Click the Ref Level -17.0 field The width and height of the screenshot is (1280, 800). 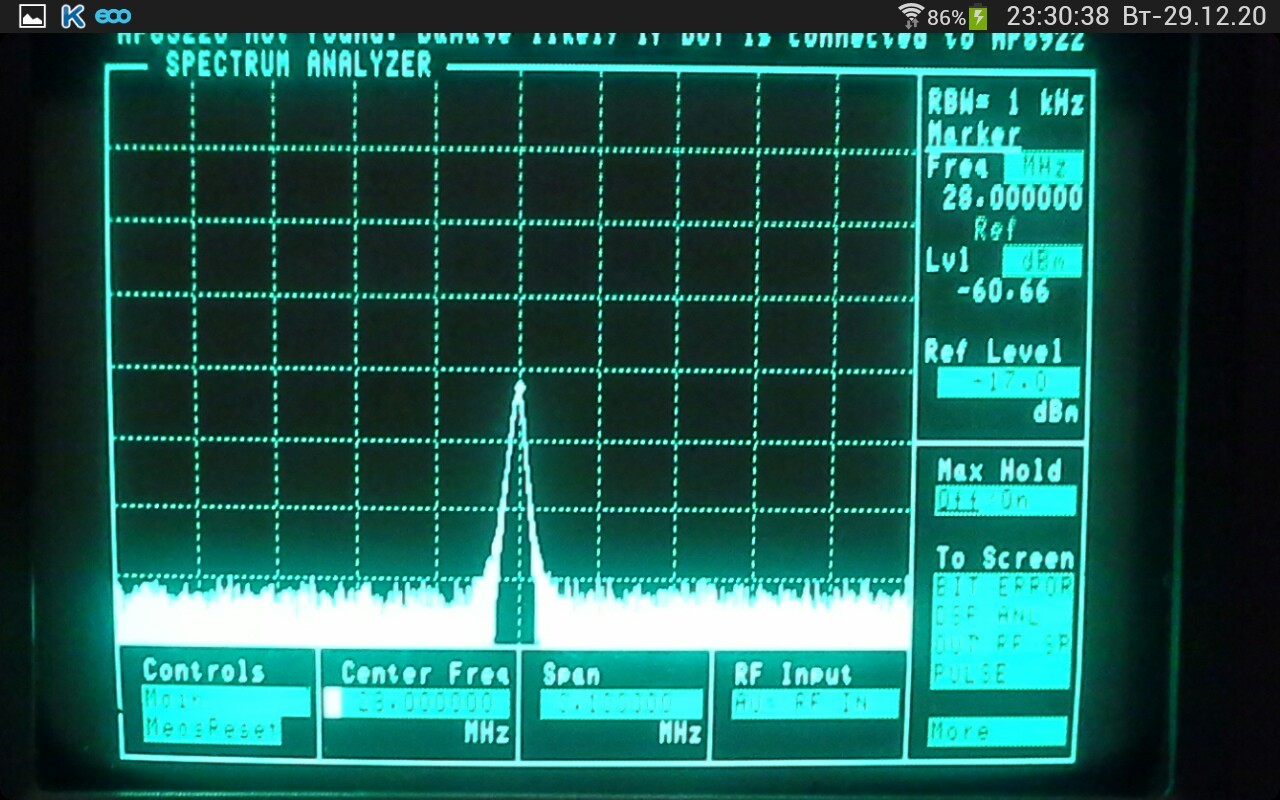pos(1008,382)
